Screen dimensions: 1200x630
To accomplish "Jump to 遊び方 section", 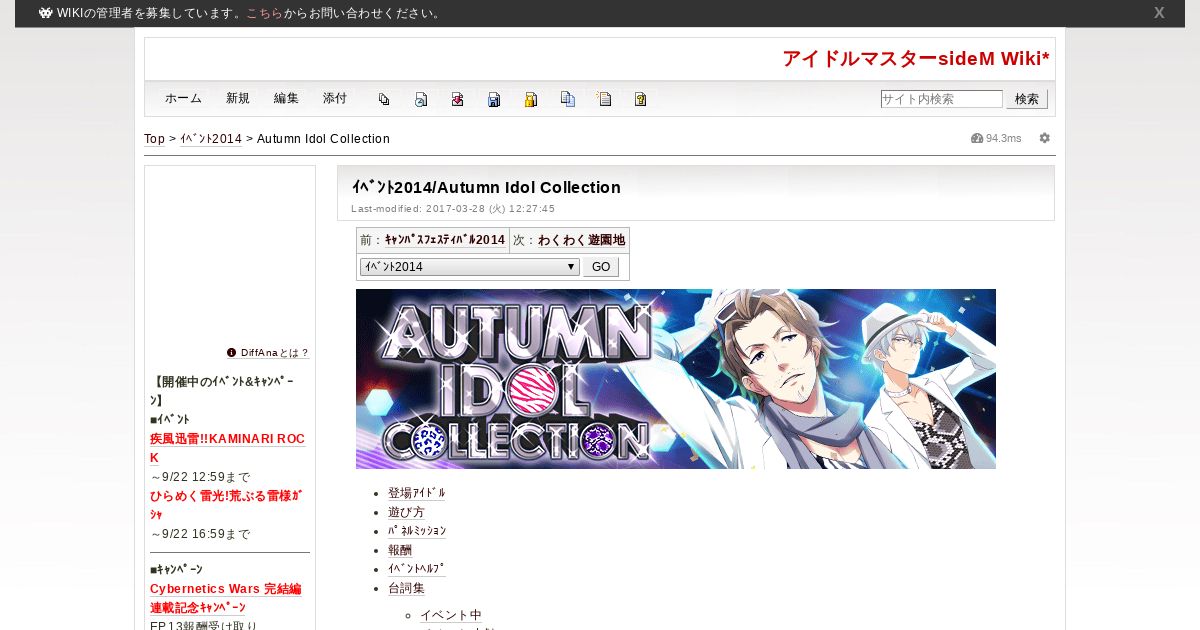I will click(406, 512).
